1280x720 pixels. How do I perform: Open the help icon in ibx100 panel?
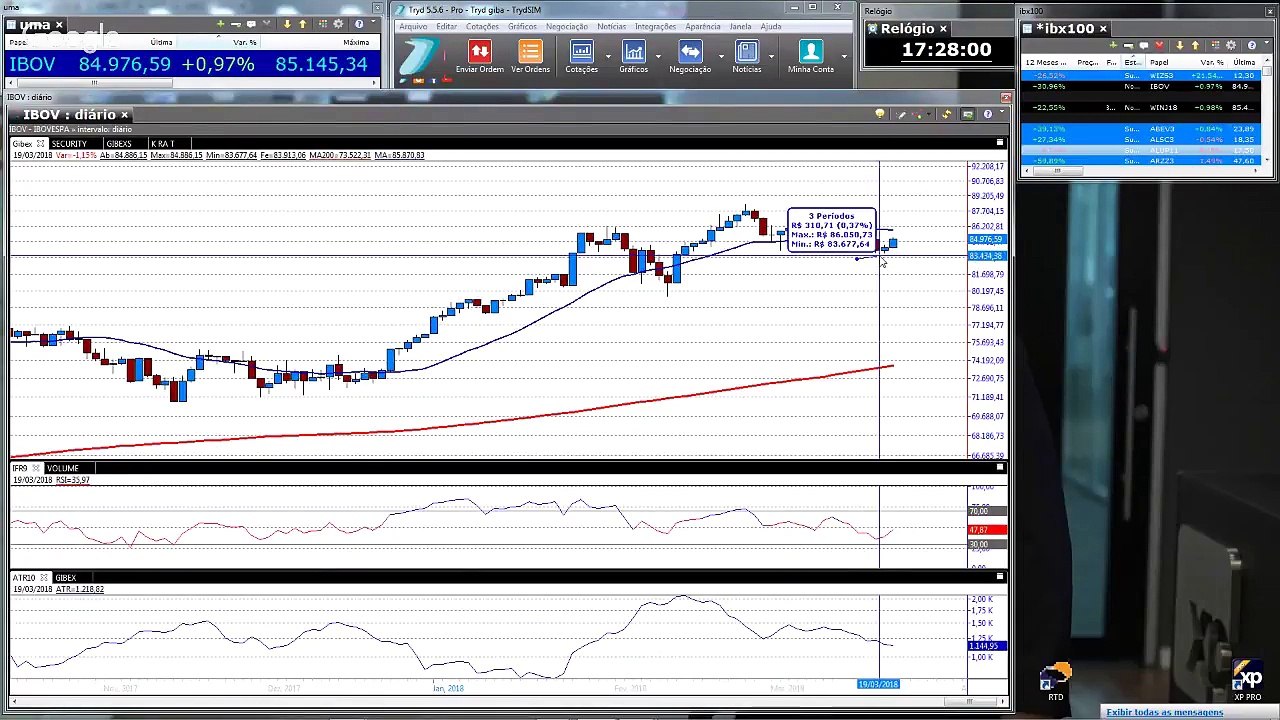coord(1251,45)
